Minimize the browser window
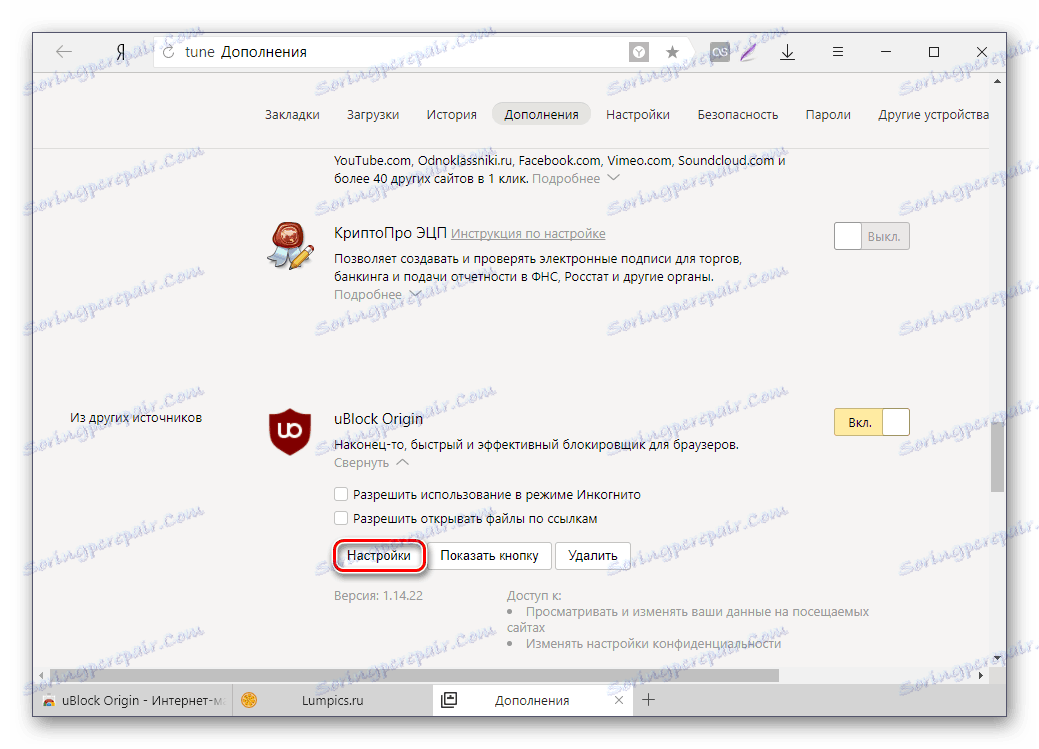 pyautogui.click(x=885, y=52)
